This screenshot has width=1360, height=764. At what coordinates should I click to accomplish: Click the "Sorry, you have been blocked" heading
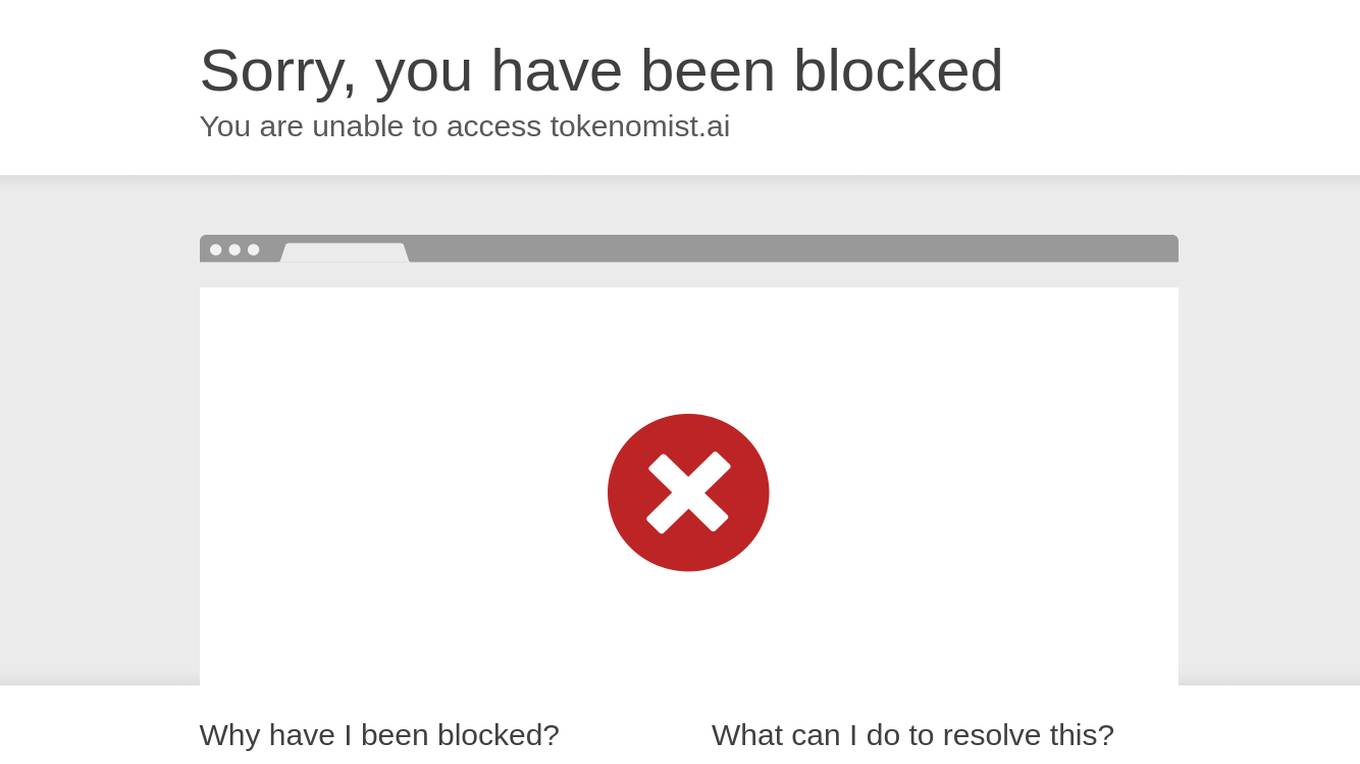click(601, 70)
